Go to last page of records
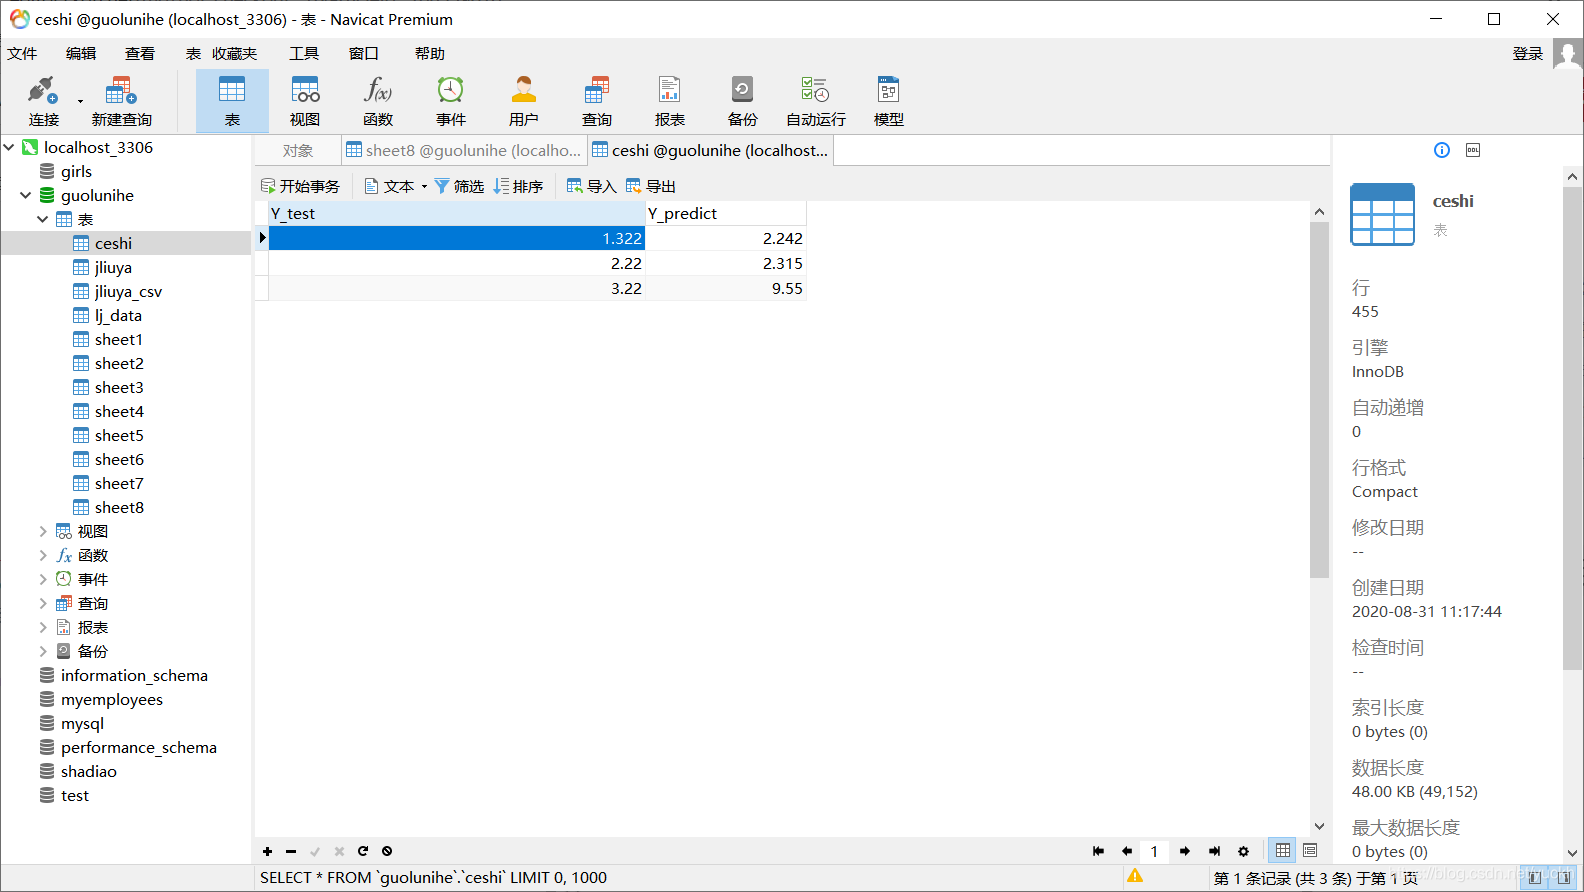1584x892 pixels. tap(1214, 851)
